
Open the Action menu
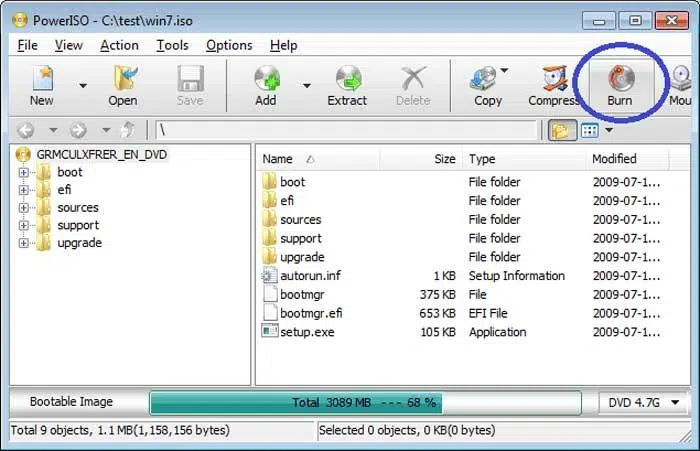tap(119, 45)
